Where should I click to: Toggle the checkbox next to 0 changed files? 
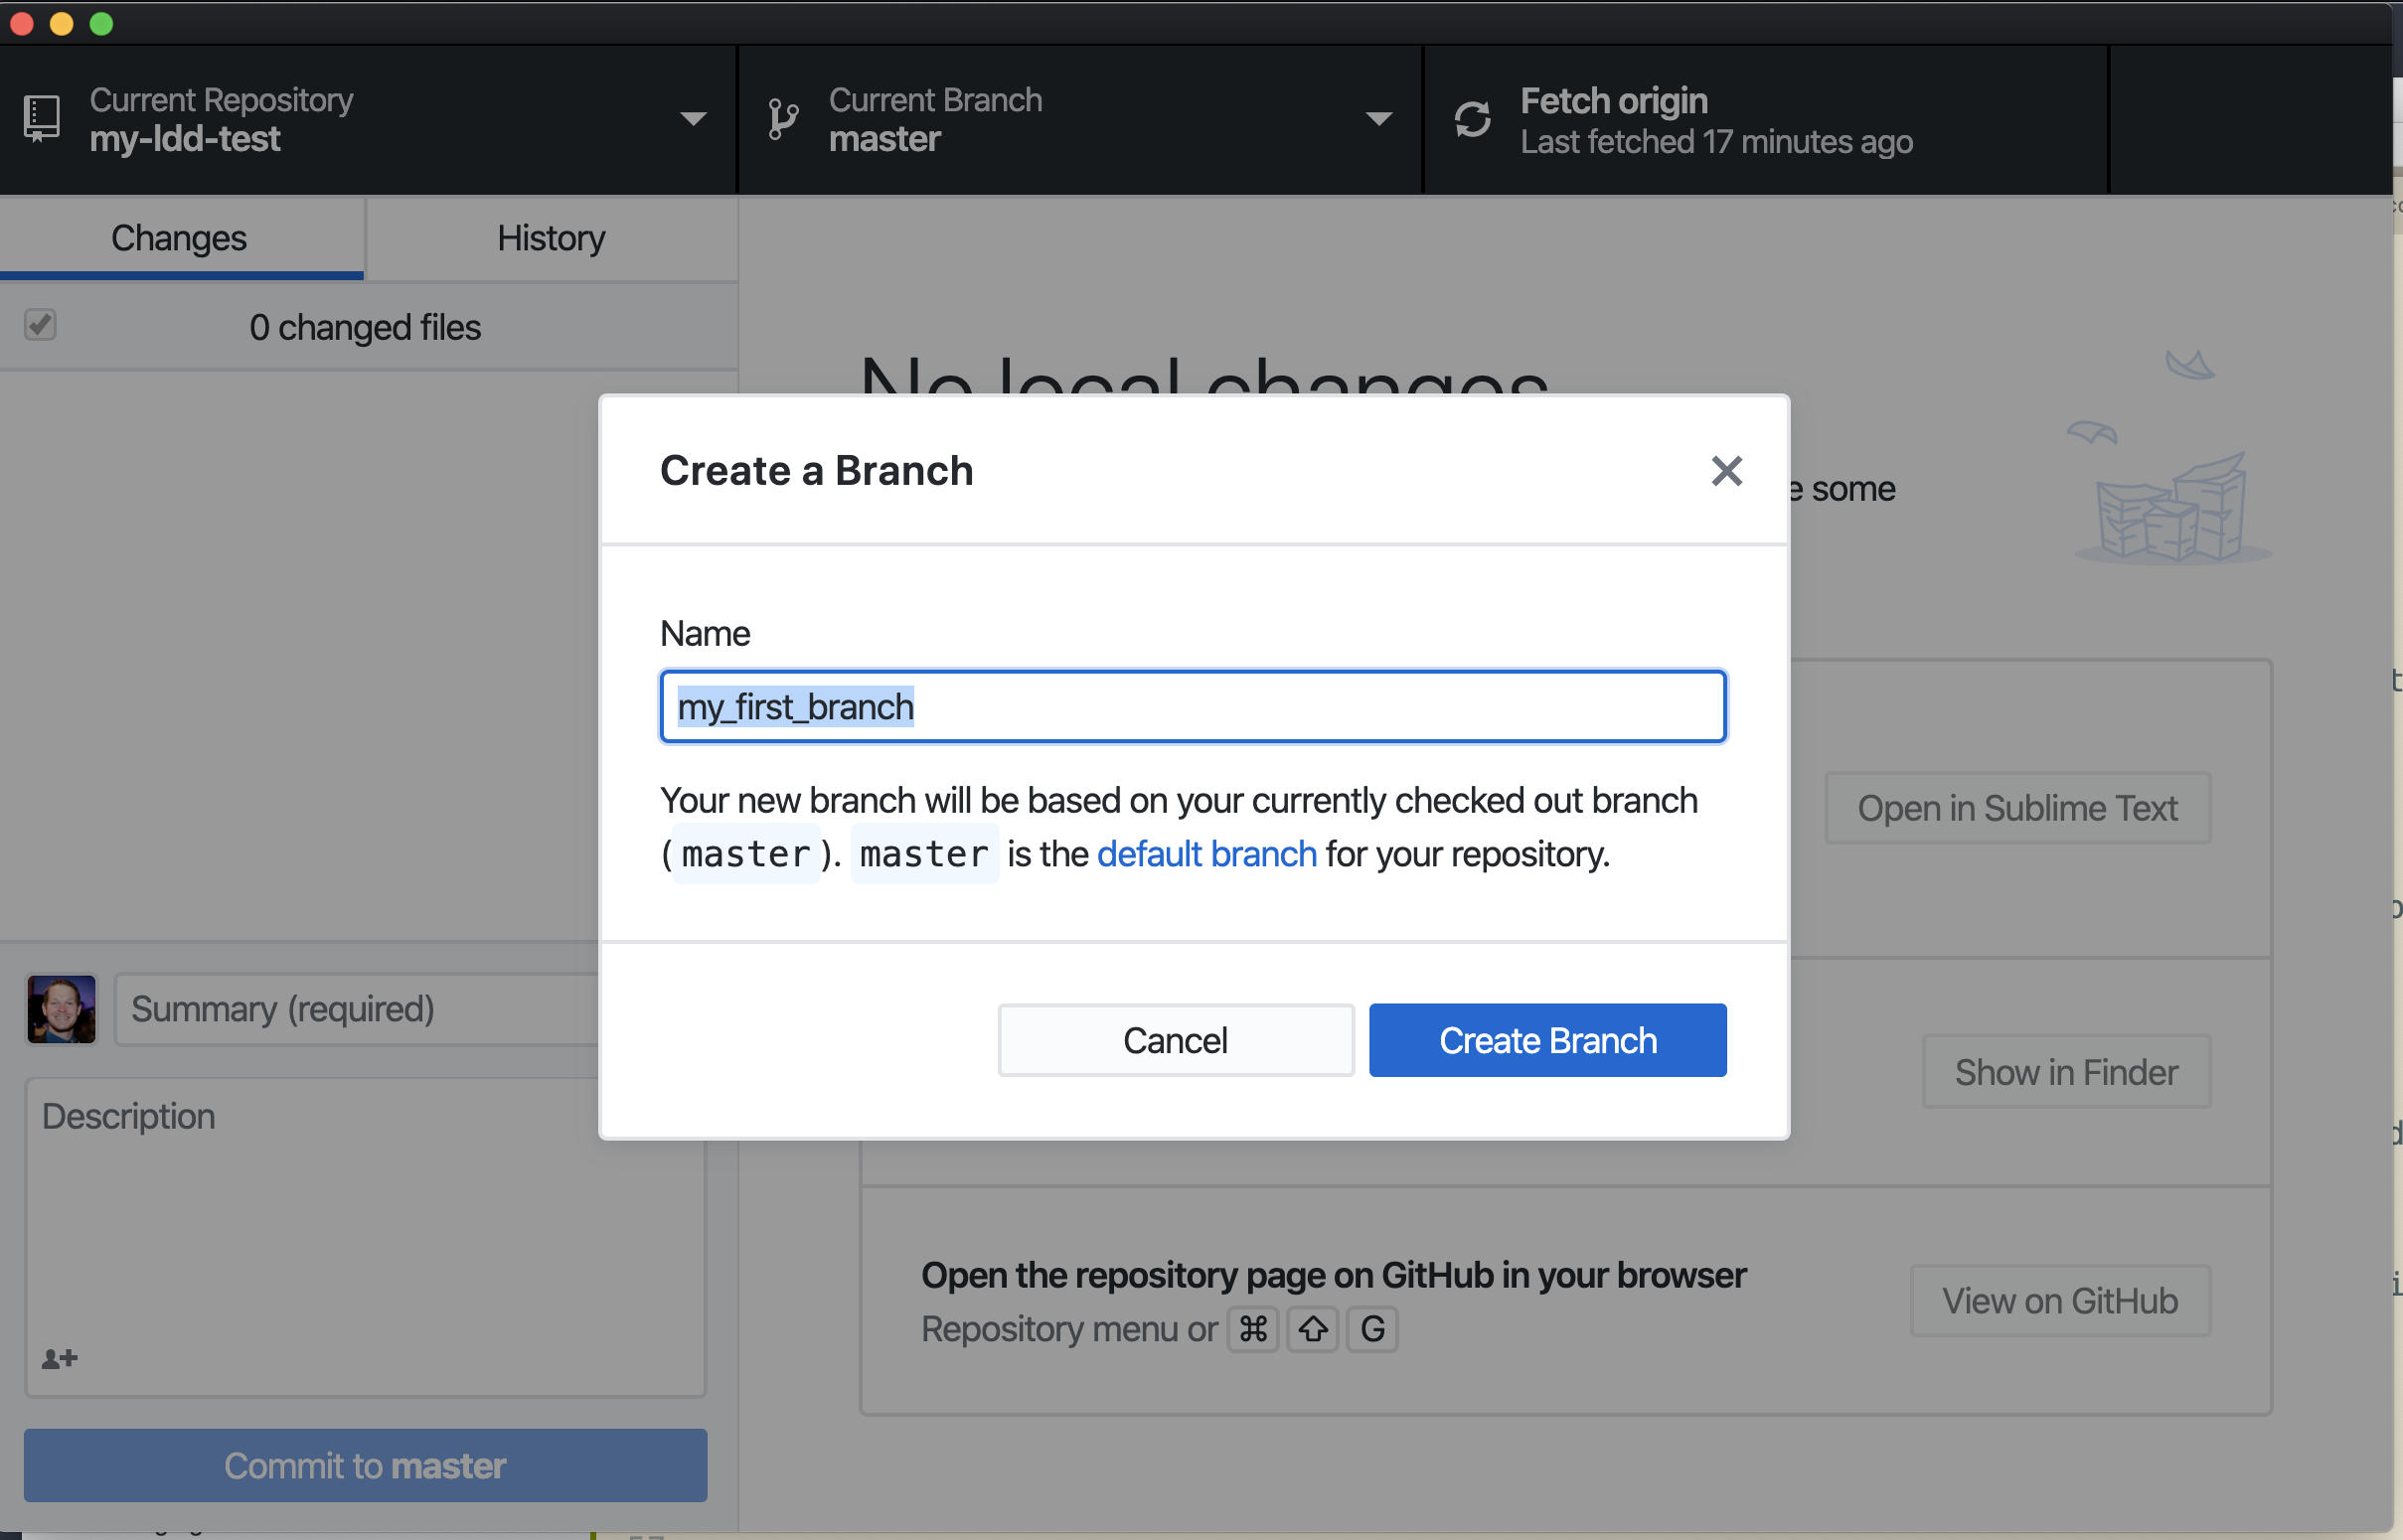coord(41,326)
